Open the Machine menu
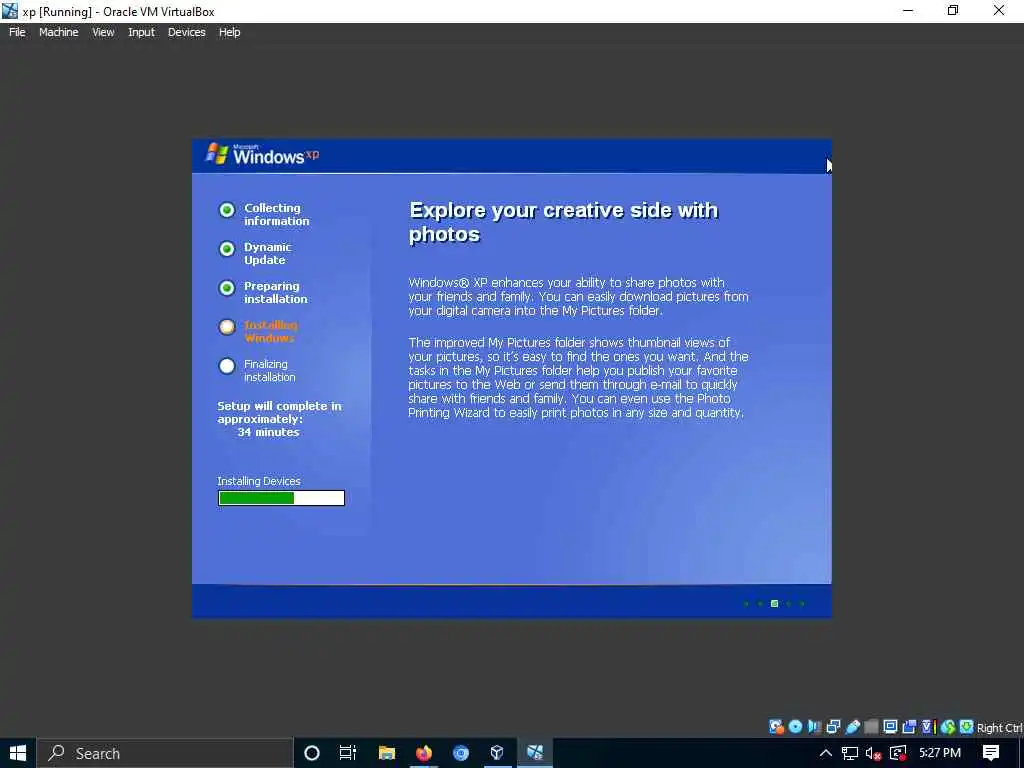This screenshot has height=768, width=1024. pyautogui.click(x=58, y=32)
